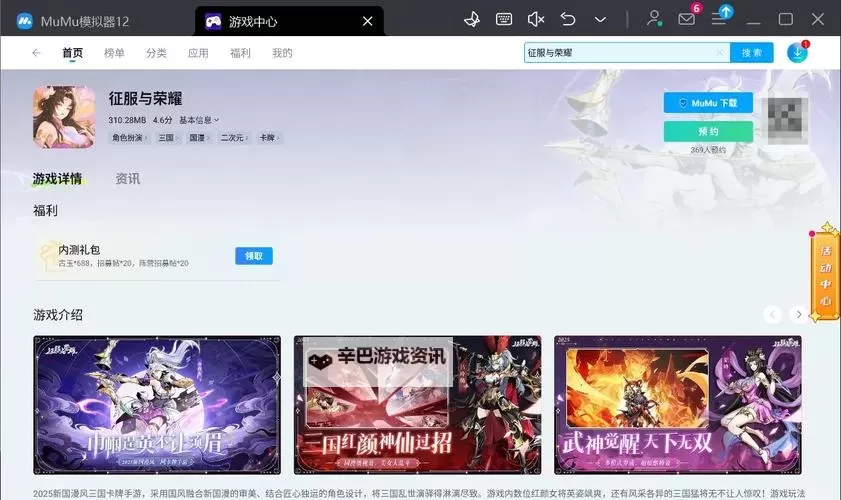
Task: Clear the search field with X icon
Action: (720, 53)
